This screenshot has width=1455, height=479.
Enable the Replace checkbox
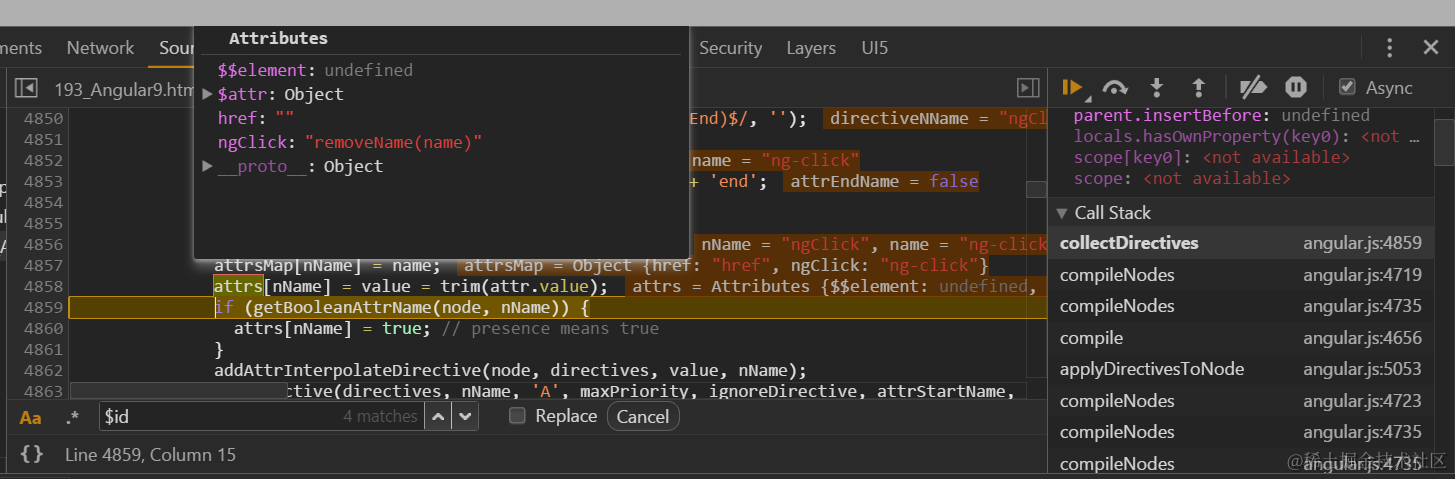pyautogui.click(x=517, y=415)
